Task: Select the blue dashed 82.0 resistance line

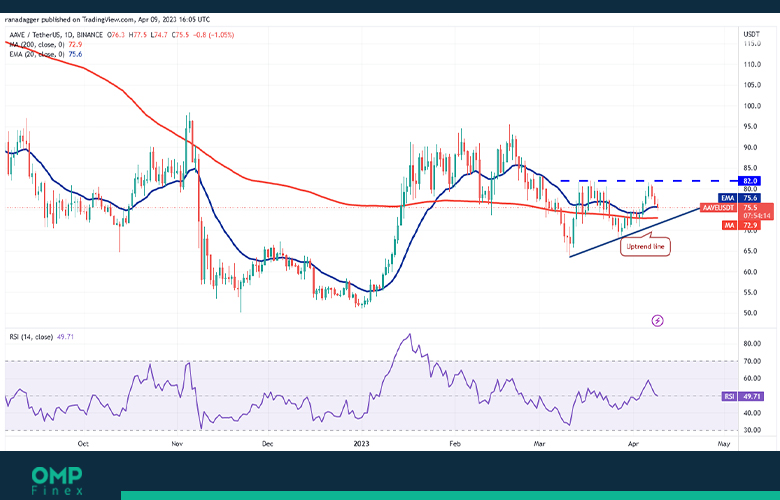Action: [649, 181]
